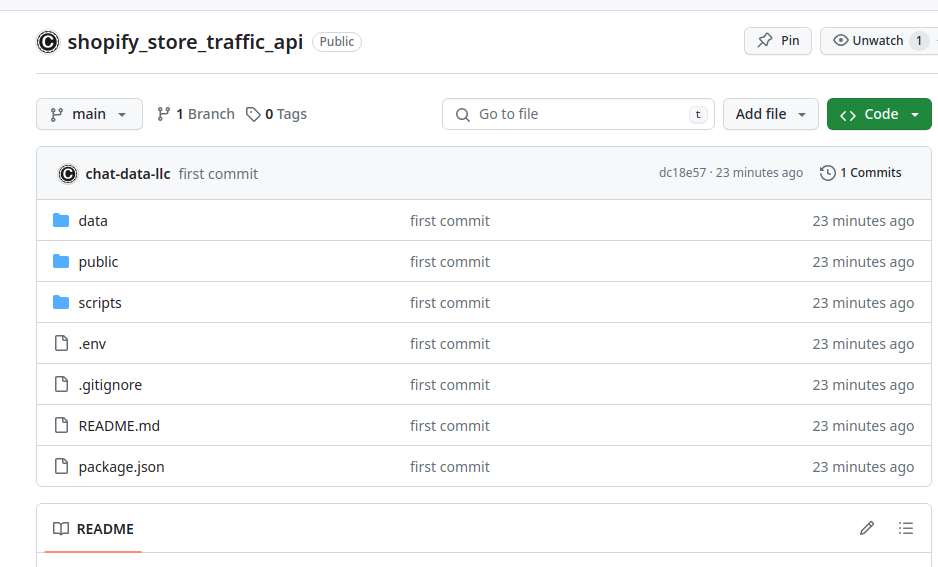This screenshot has width=938, height=567.
Task: Open chat-data-llc author link
Action: click(x=128, y=174)
